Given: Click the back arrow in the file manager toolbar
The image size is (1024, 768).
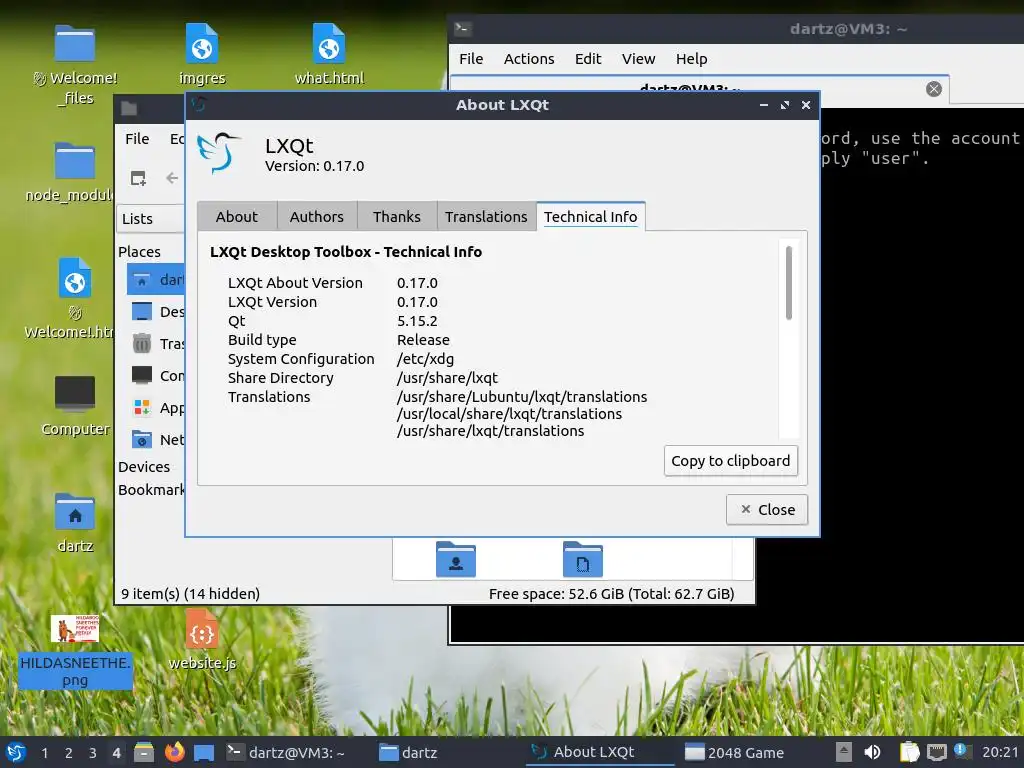Looking at the screenshot, I should click(172, 178).
